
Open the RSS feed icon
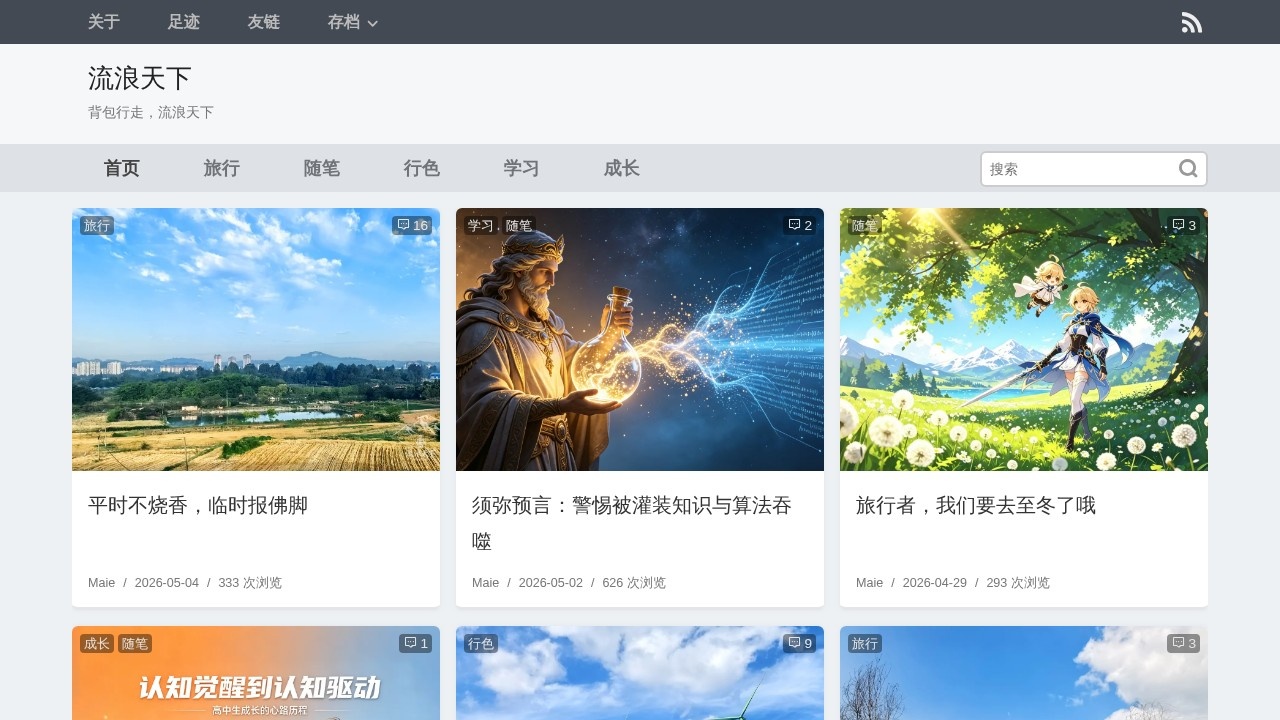pos(1191,22)
